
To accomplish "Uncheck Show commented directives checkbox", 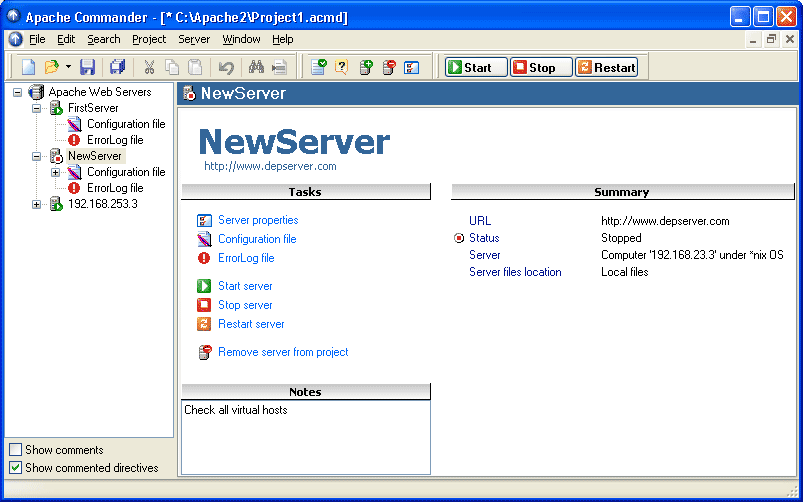I will point(16,468).
